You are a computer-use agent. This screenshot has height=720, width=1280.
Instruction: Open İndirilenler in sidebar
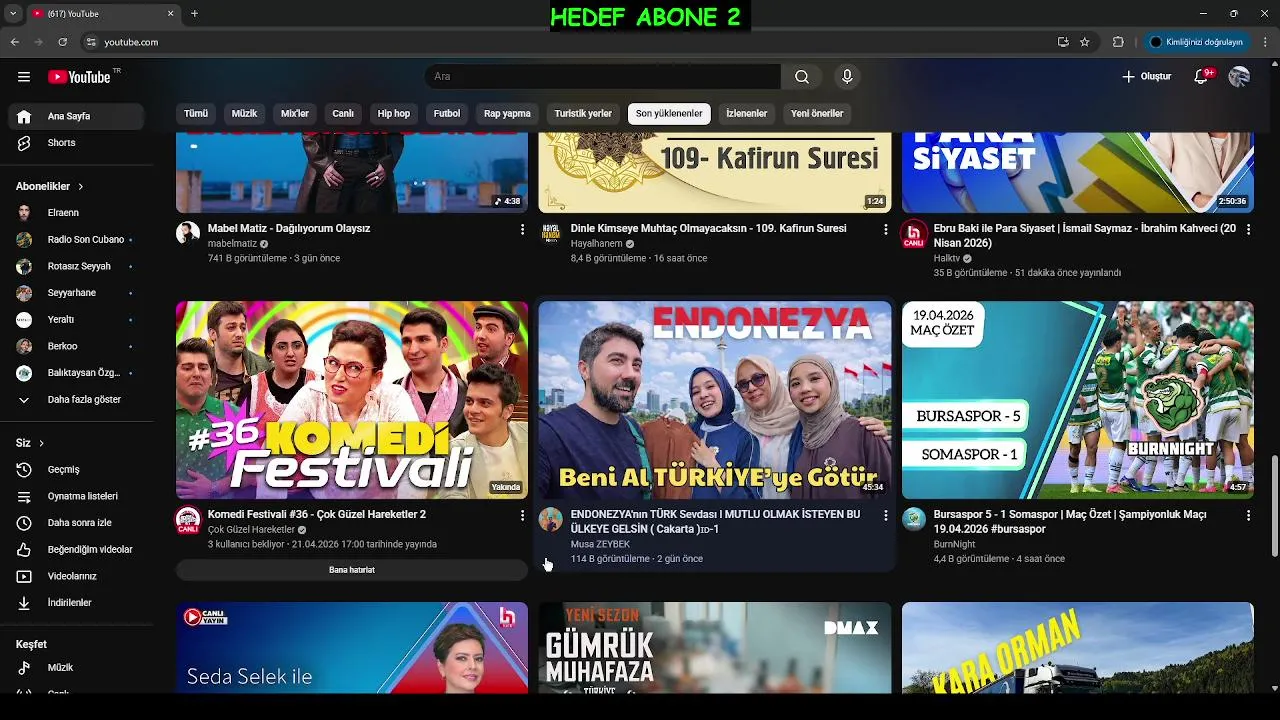coord(76,603)
